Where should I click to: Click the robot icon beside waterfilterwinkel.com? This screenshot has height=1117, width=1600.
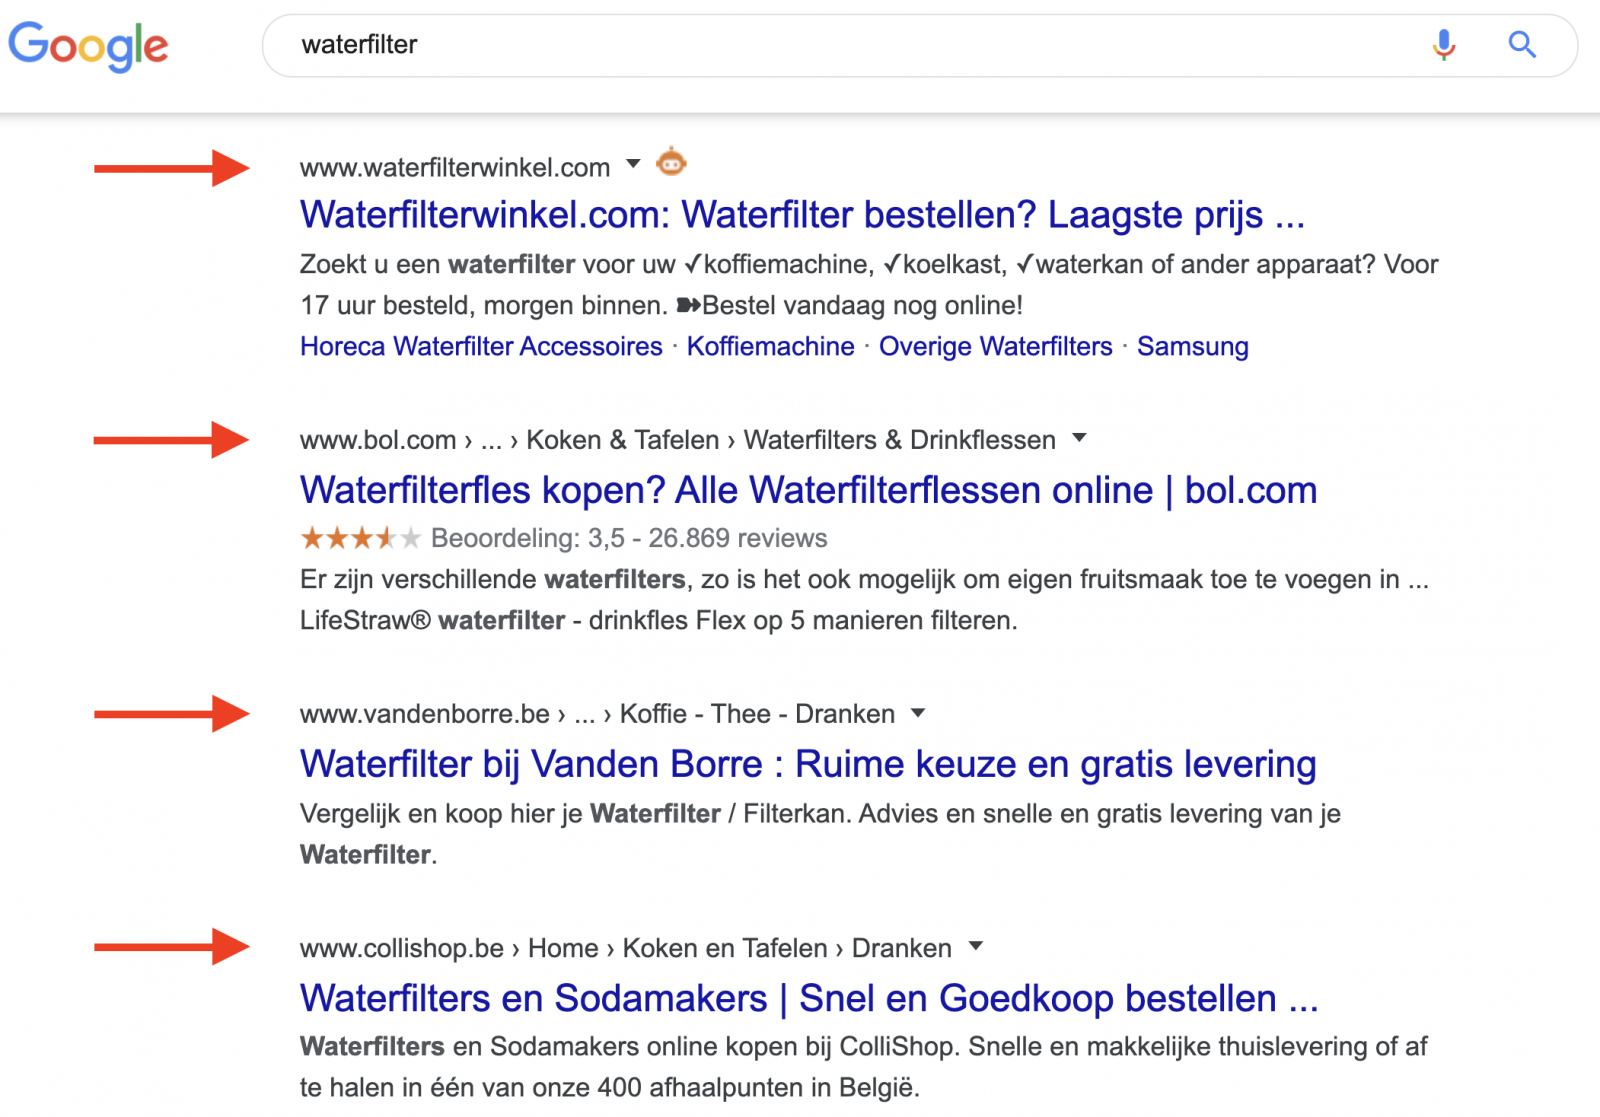(x=671, y=163)
